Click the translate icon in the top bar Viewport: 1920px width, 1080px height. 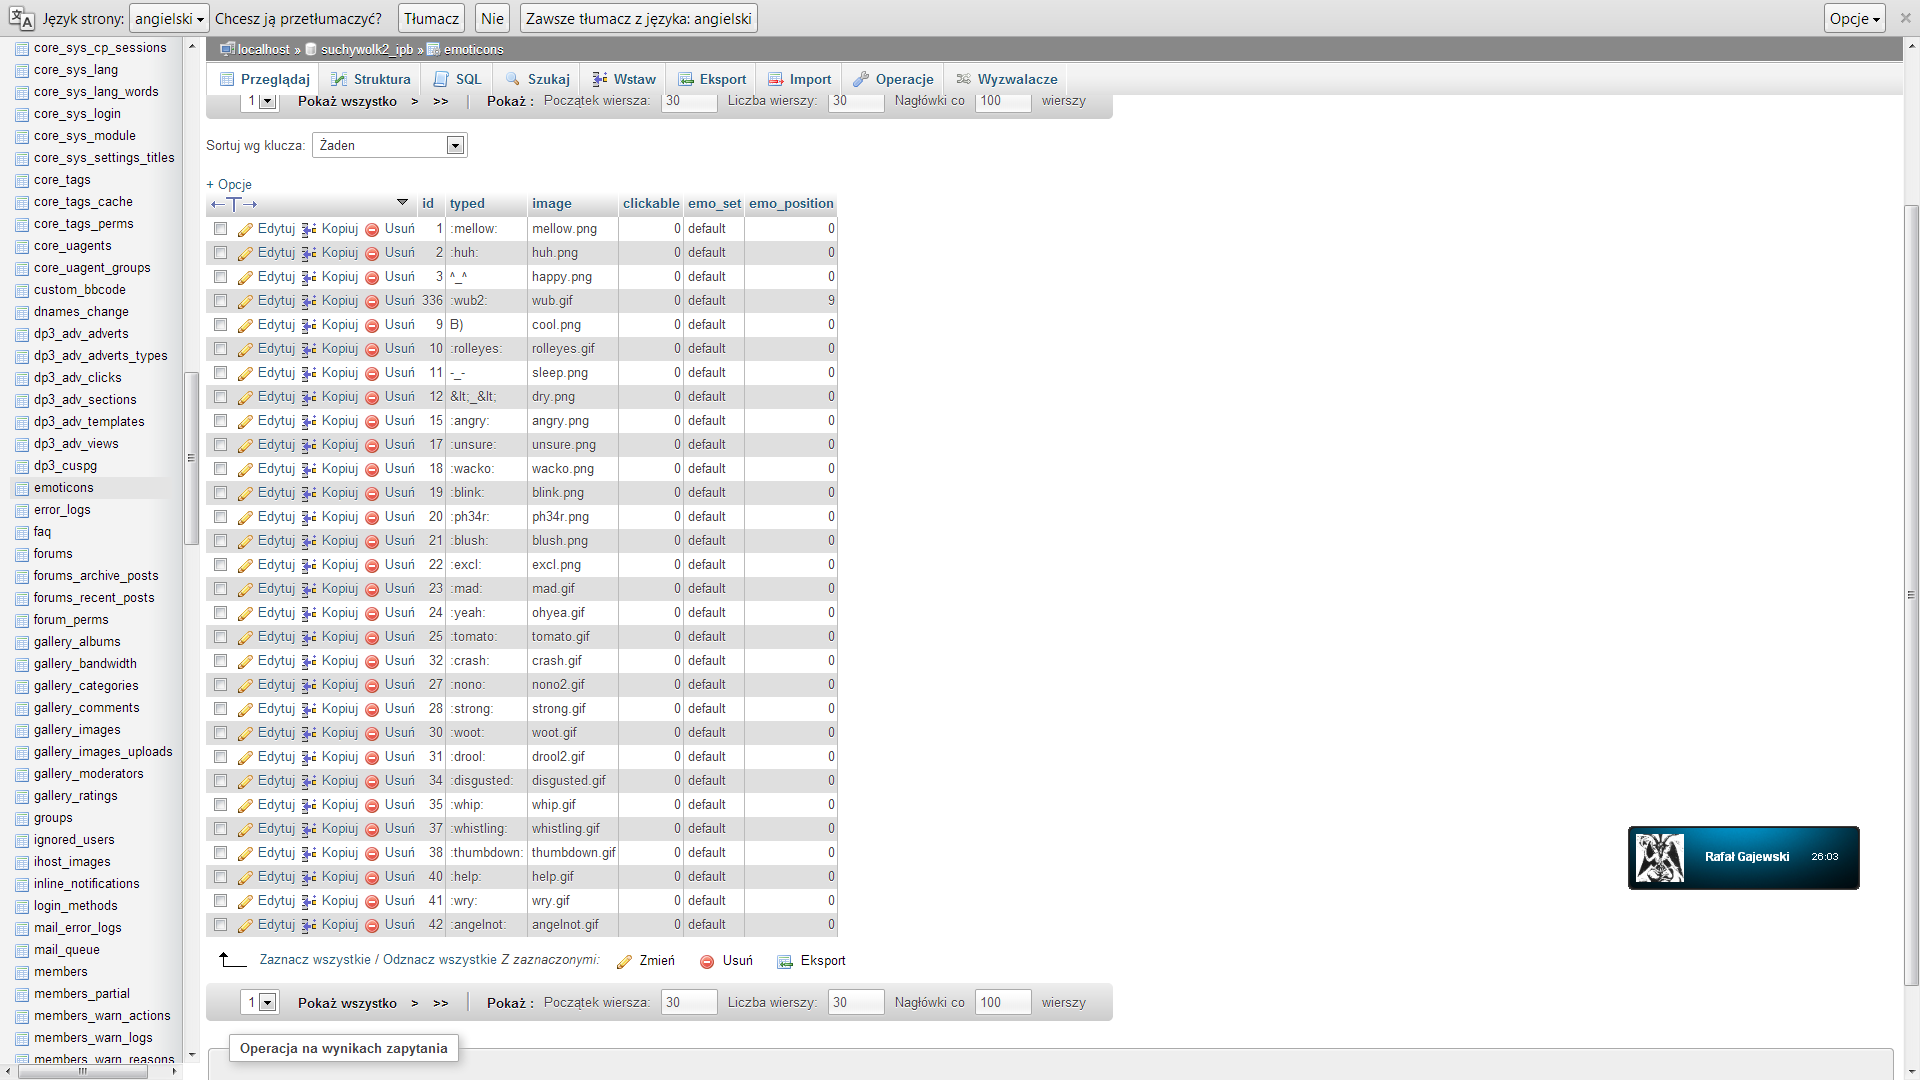coord(21,18)
